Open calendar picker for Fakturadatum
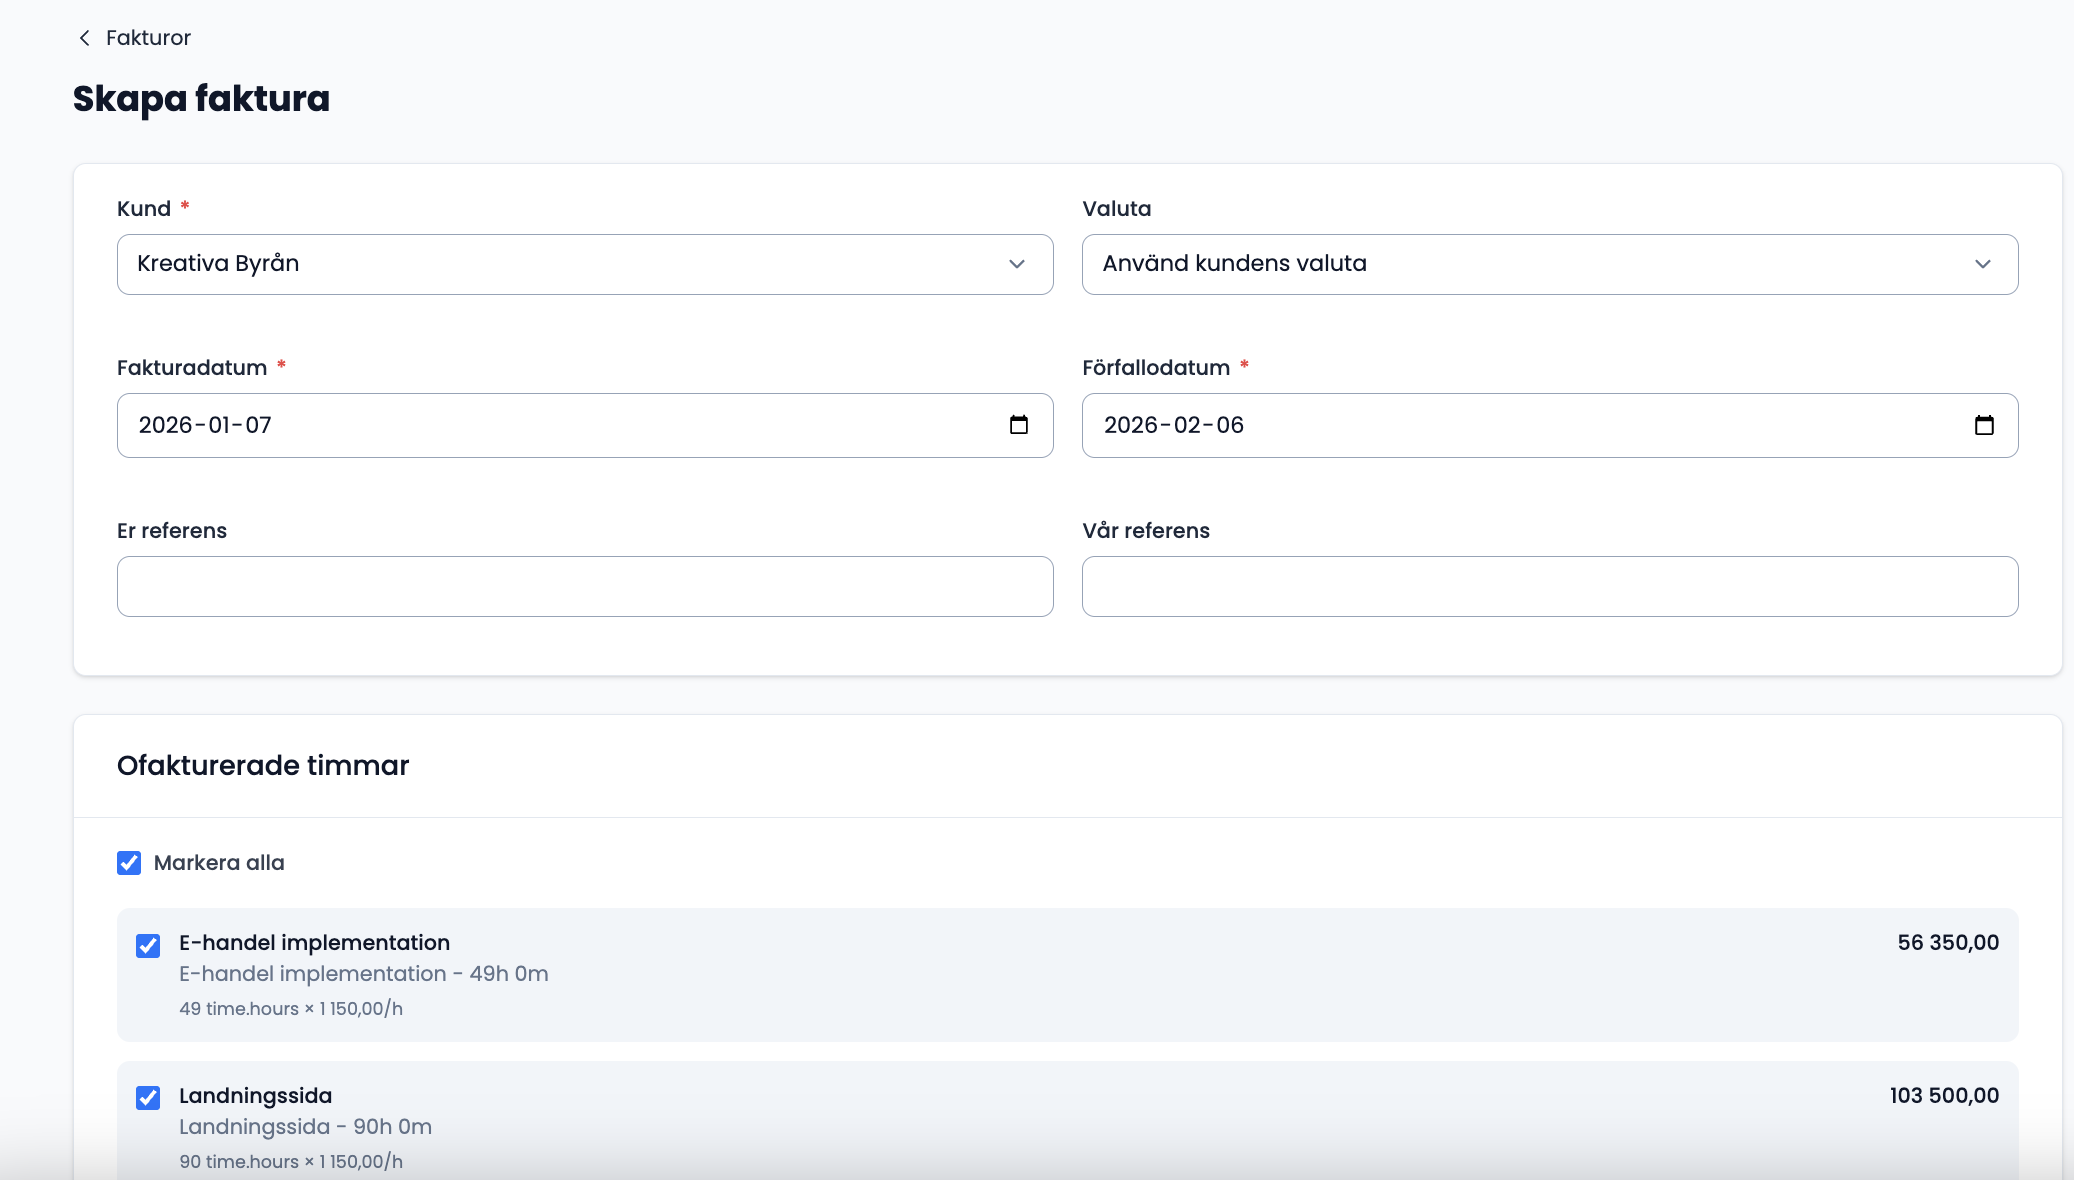Viewport: 2074px width, 1180px height. [1018, 425]
